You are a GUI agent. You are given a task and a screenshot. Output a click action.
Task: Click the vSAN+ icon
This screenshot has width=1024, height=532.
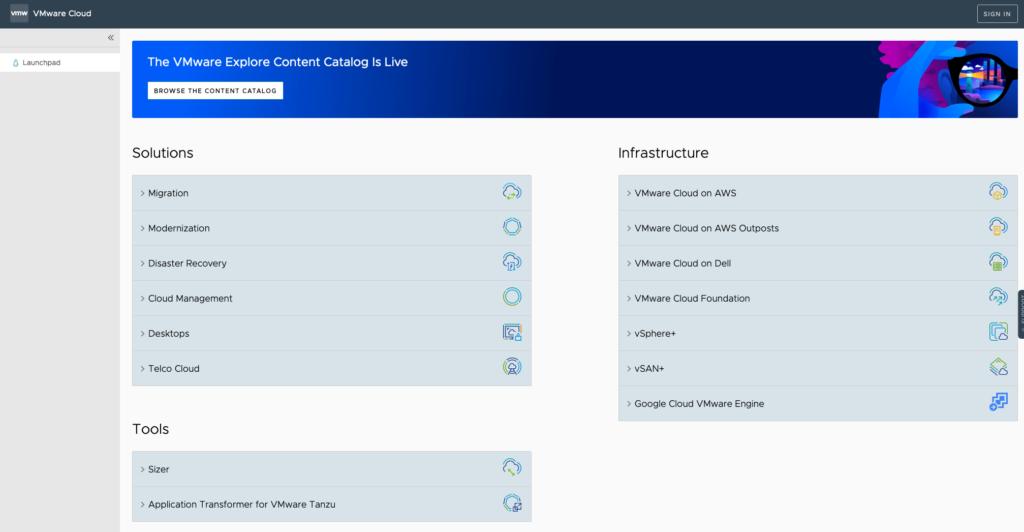[998, 368]
